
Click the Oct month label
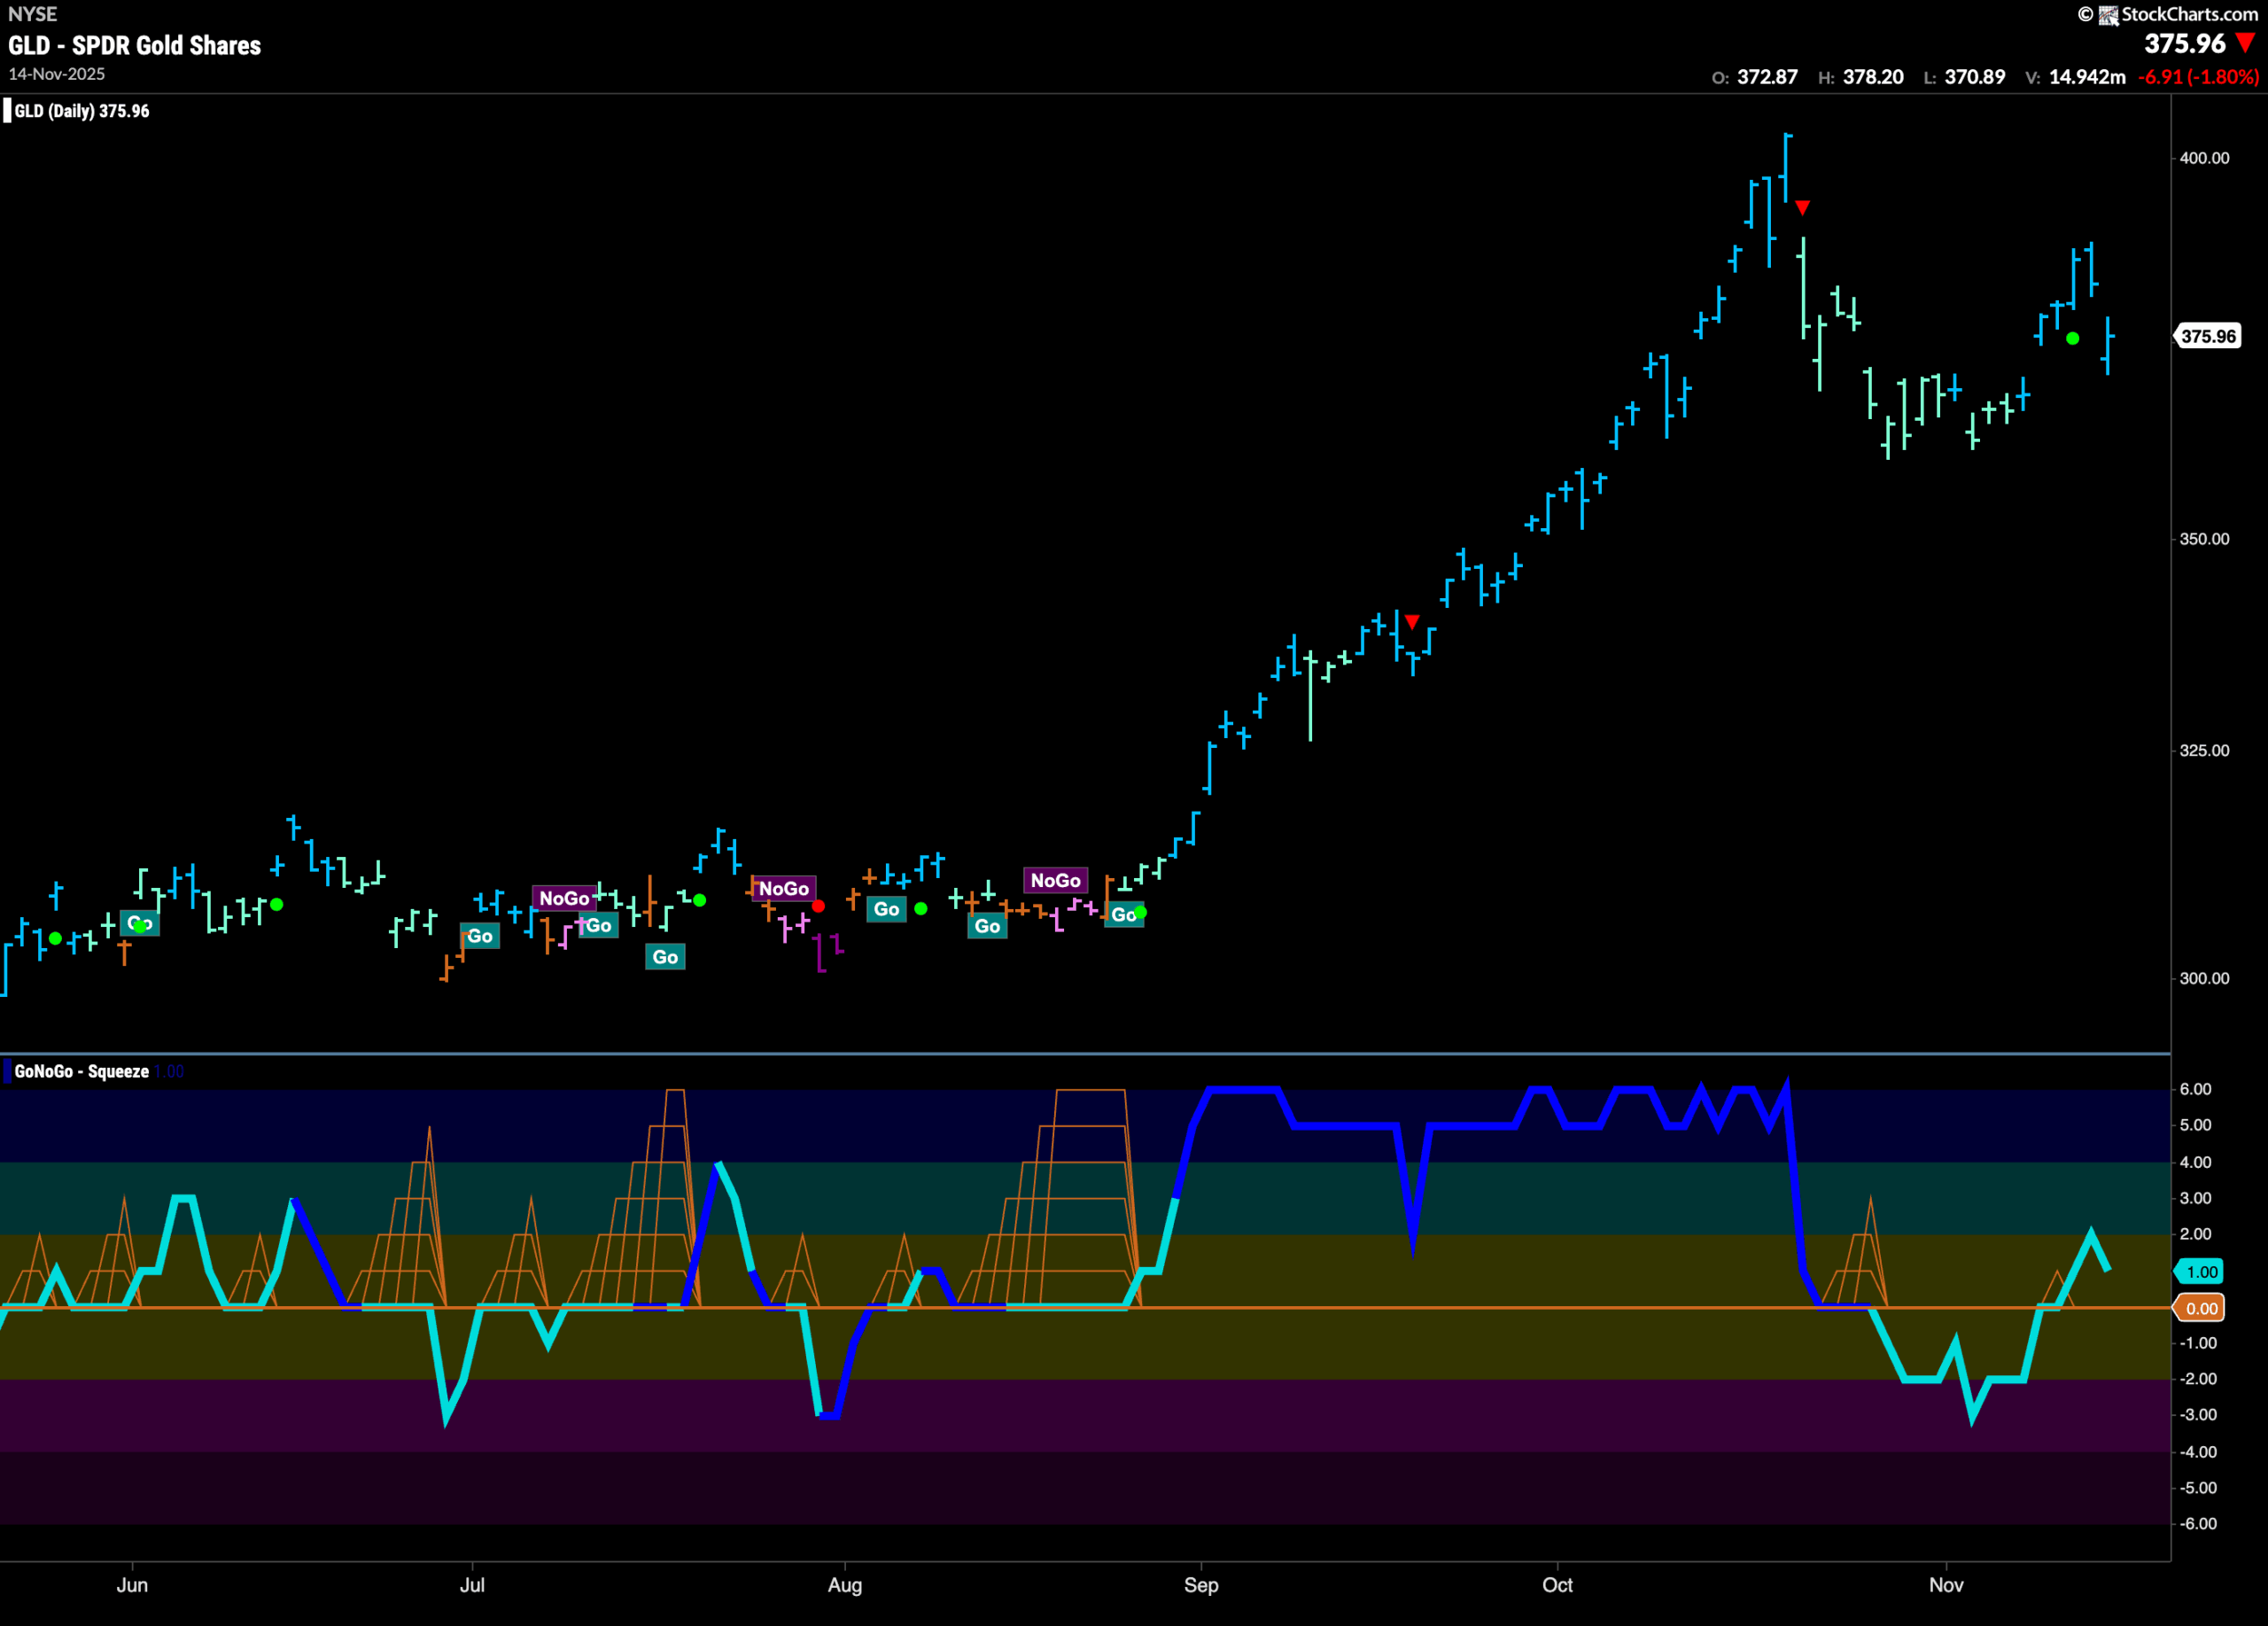coord(1557,1585)
